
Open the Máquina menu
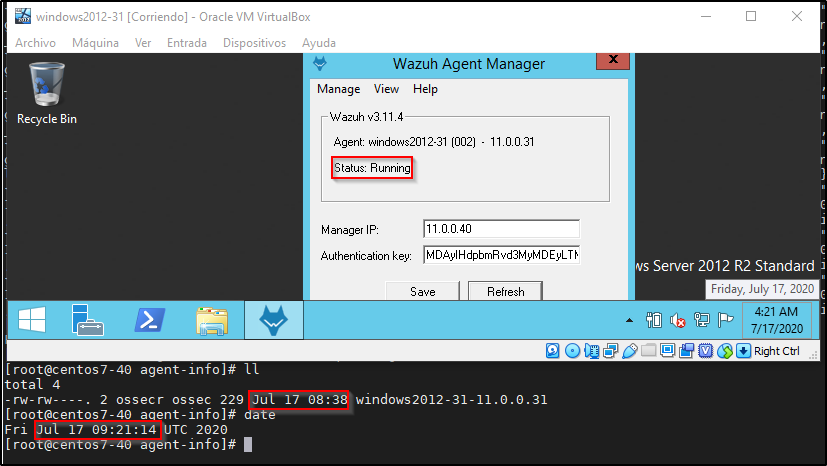95,43
